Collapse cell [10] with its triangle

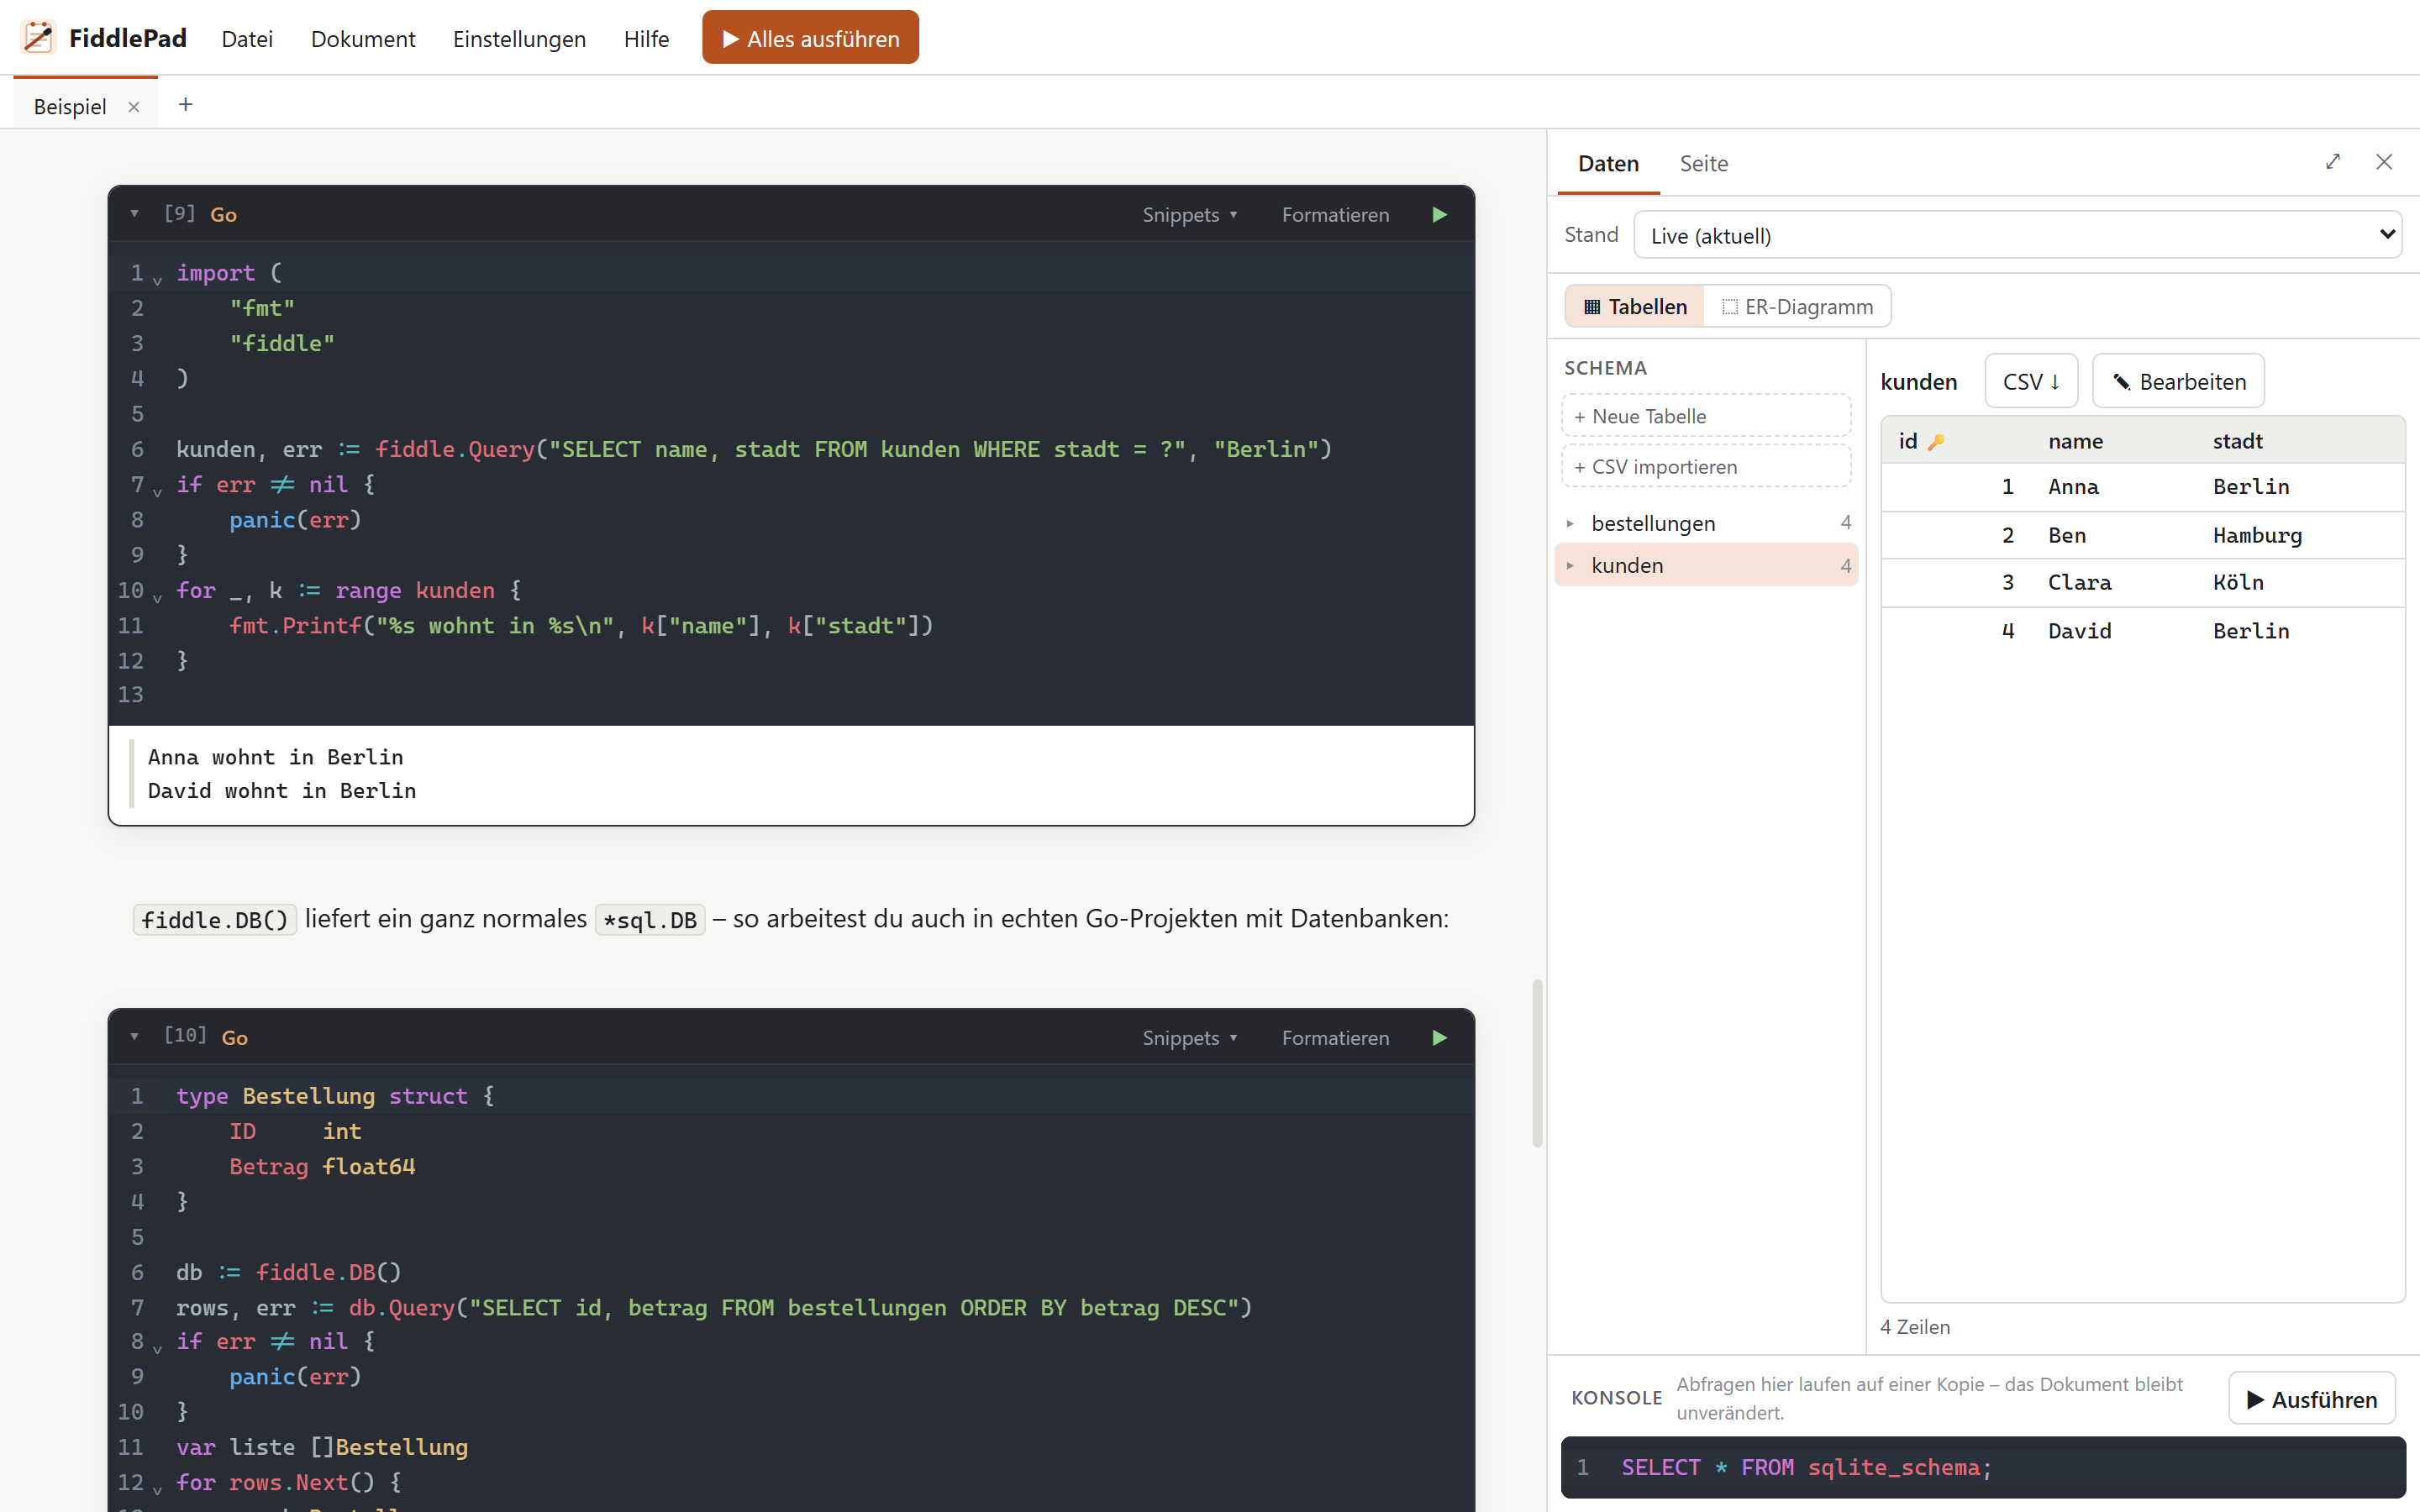tap(134, 1037)
